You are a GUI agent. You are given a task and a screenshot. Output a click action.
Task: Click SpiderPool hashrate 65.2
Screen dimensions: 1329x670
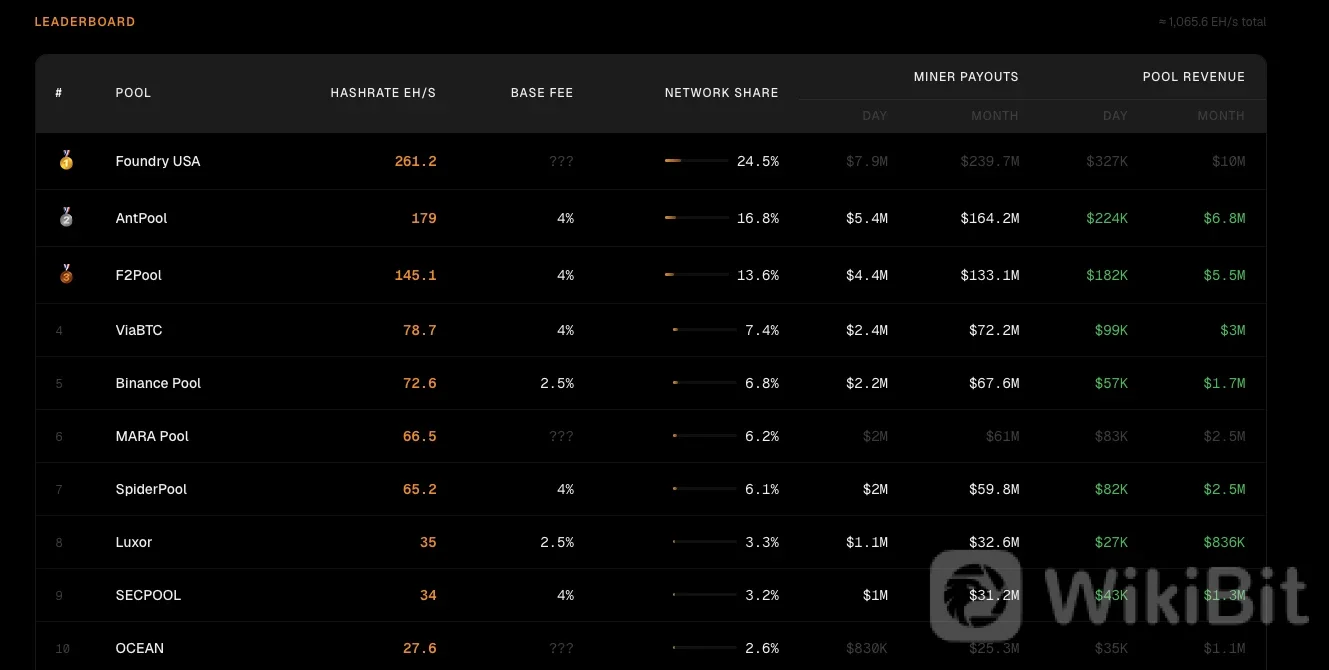click(420, 489)
